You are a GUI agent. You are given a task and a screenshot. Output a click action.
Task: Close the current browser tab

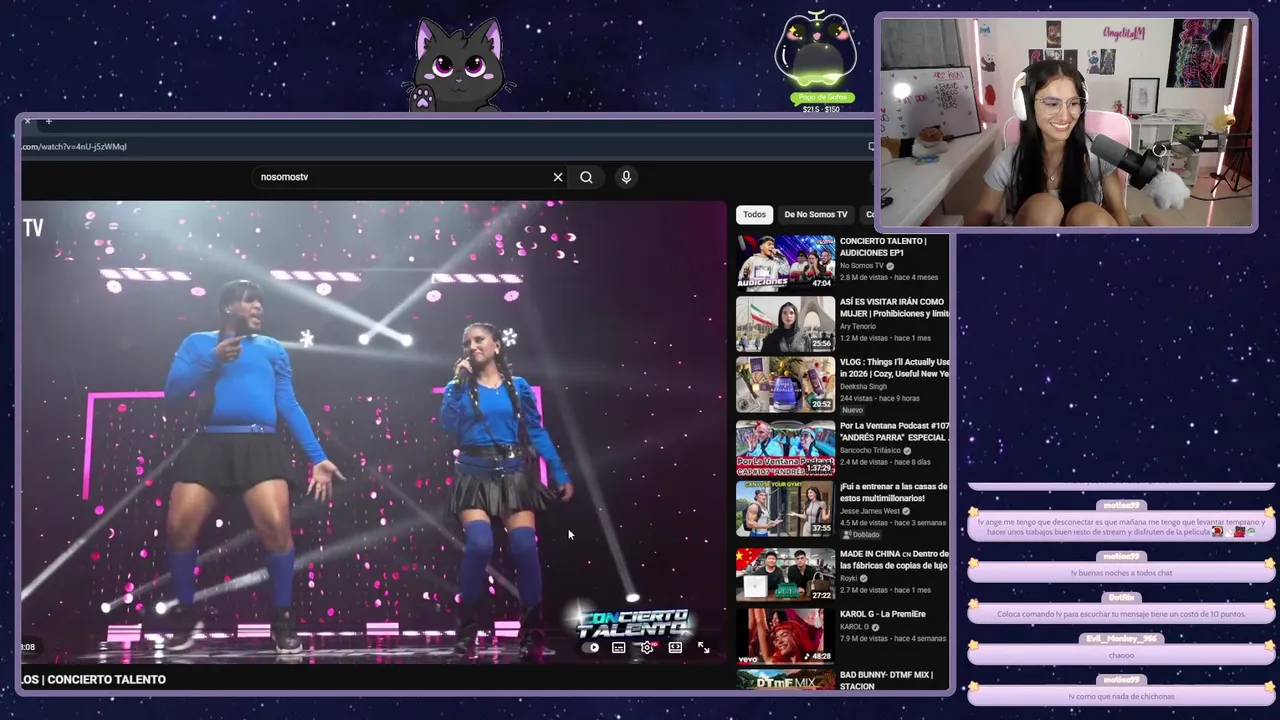[x=27, y=122]
